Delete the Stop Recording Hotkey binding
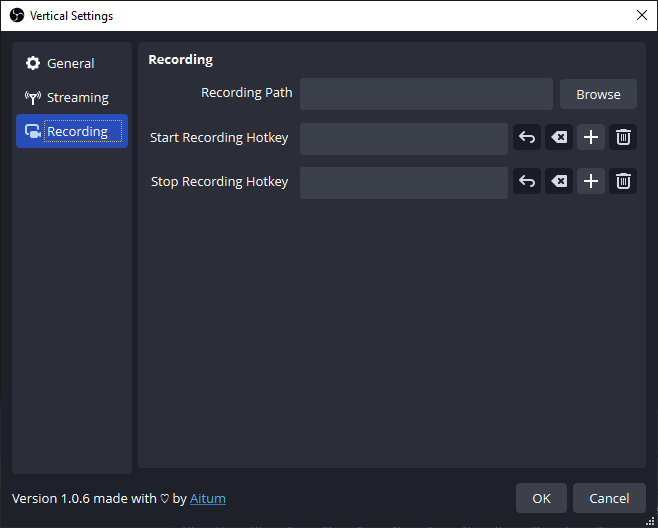Viewport: 658px width, 528px height. point(623,182)
